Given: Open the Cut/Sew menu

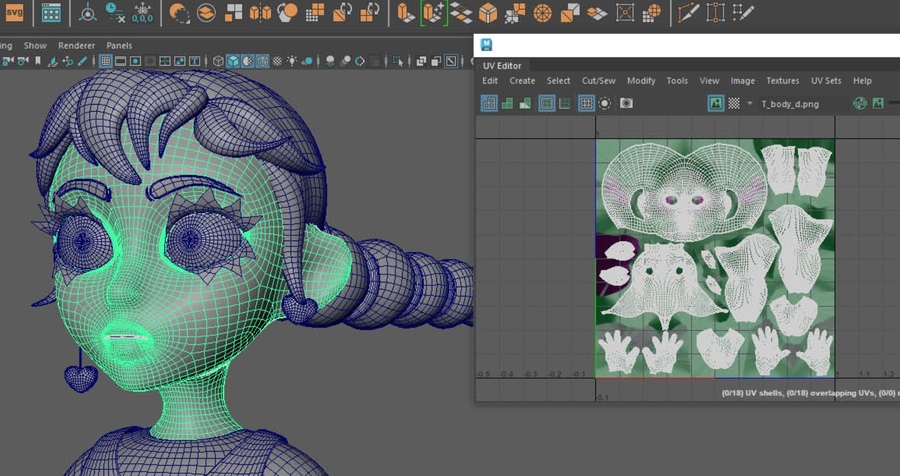Looking at the screenshot, I should pos(598,81).
